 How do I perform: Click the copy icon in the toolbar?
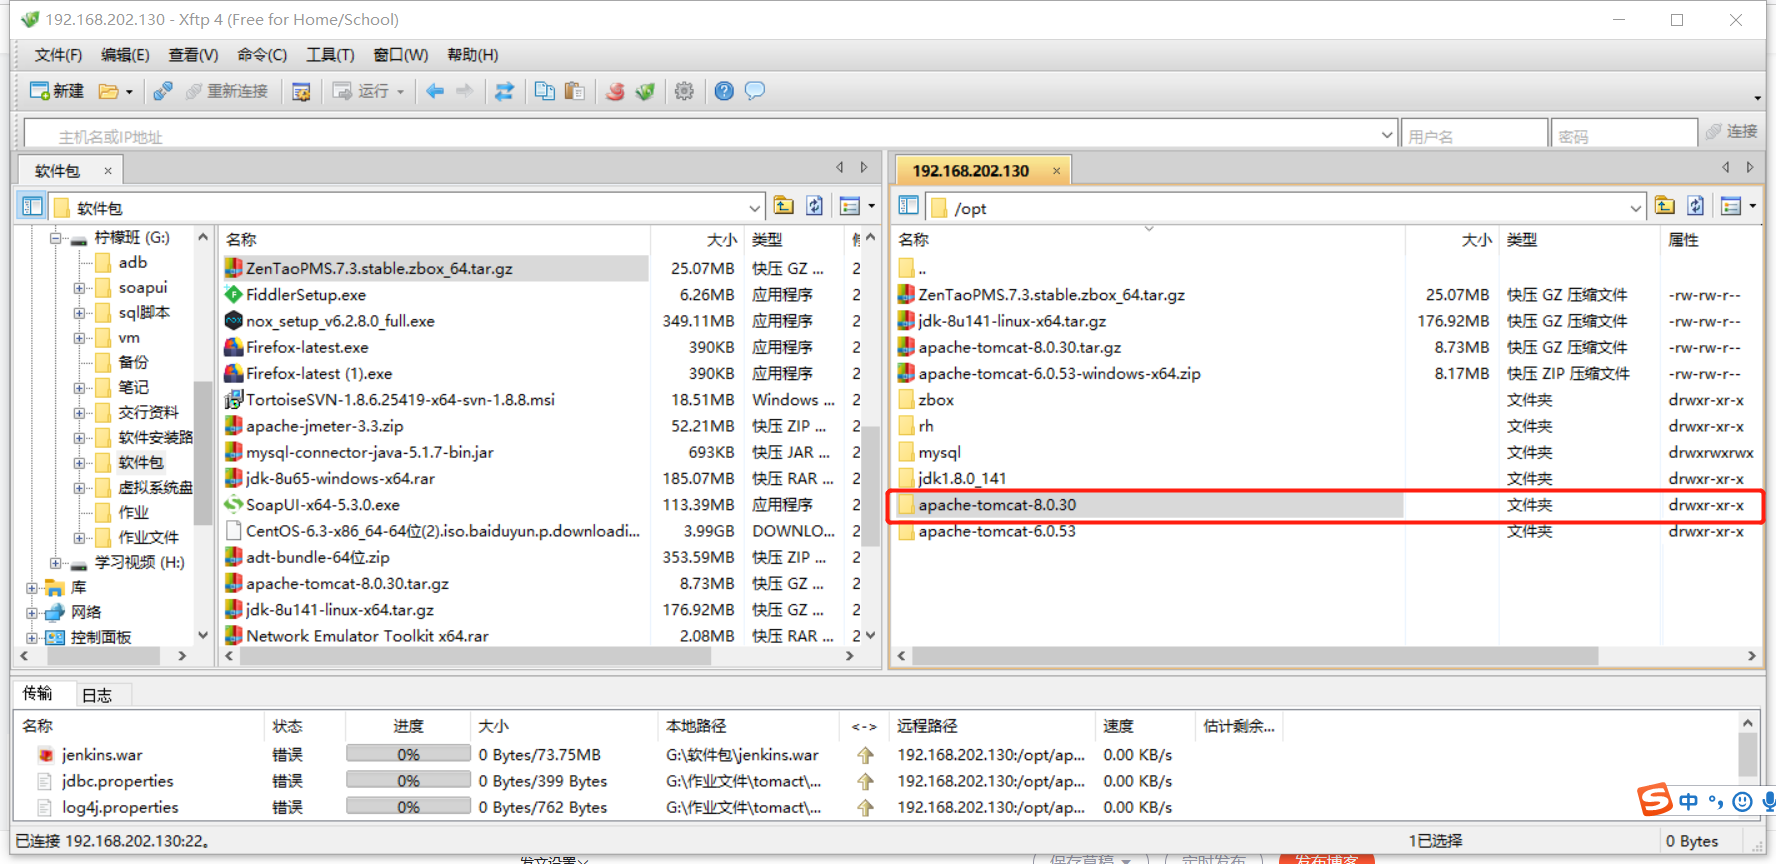click(545, 91)
